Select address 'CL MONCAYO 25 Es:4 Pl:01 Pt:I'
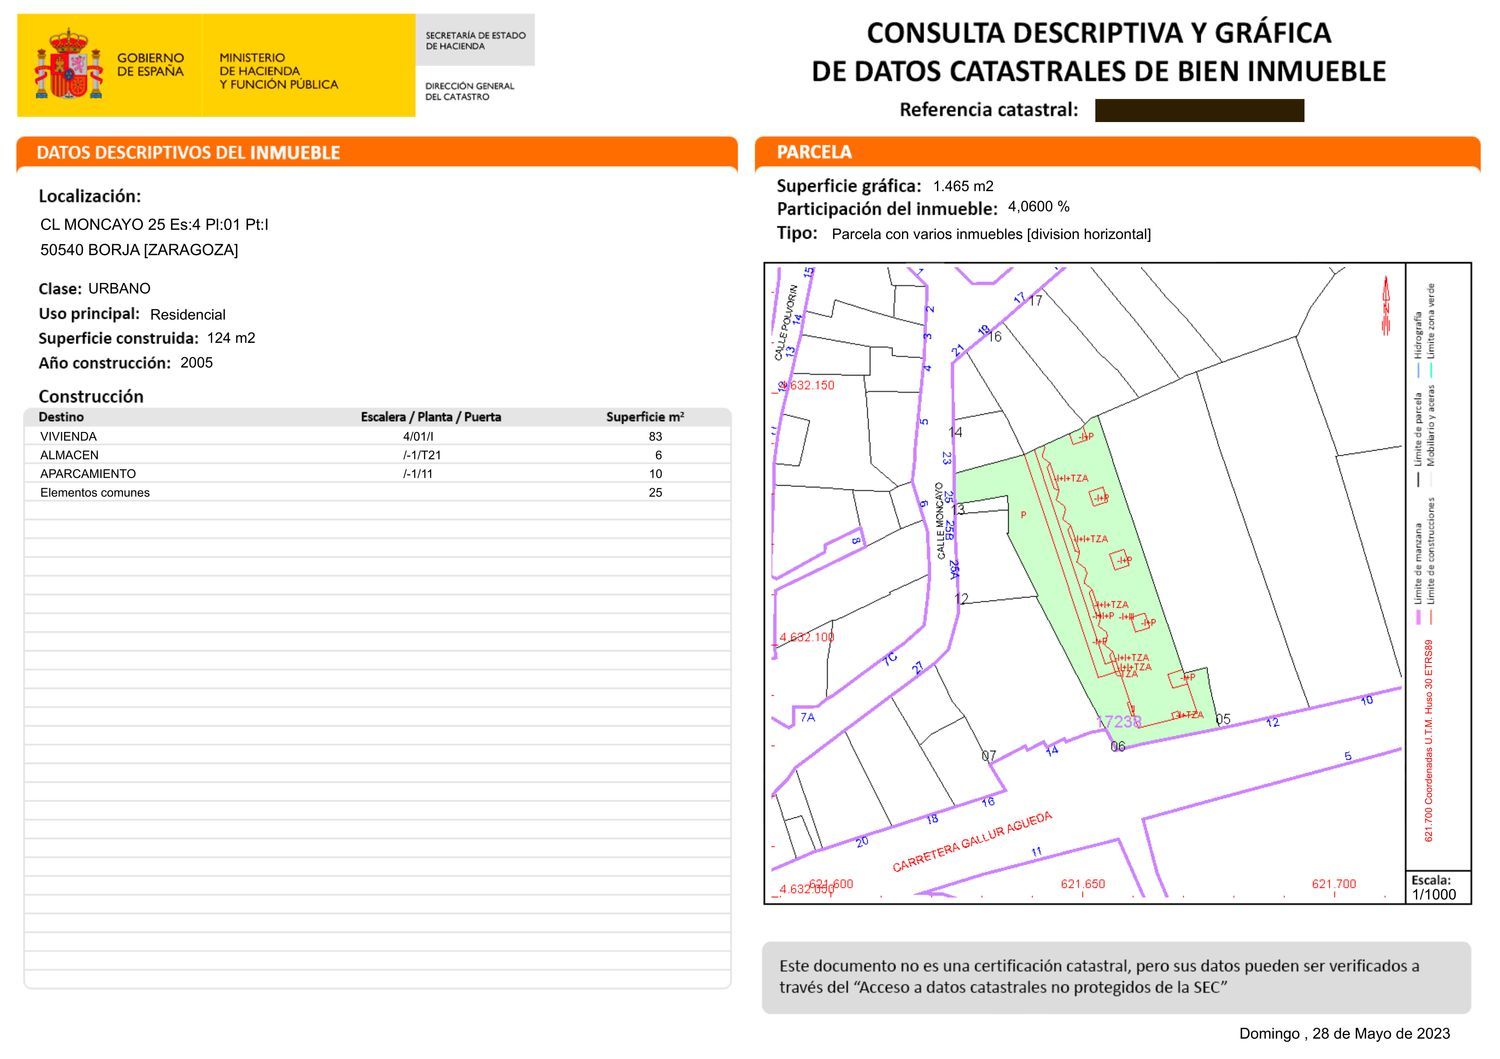1500x1059 pixels. (154, 224)
